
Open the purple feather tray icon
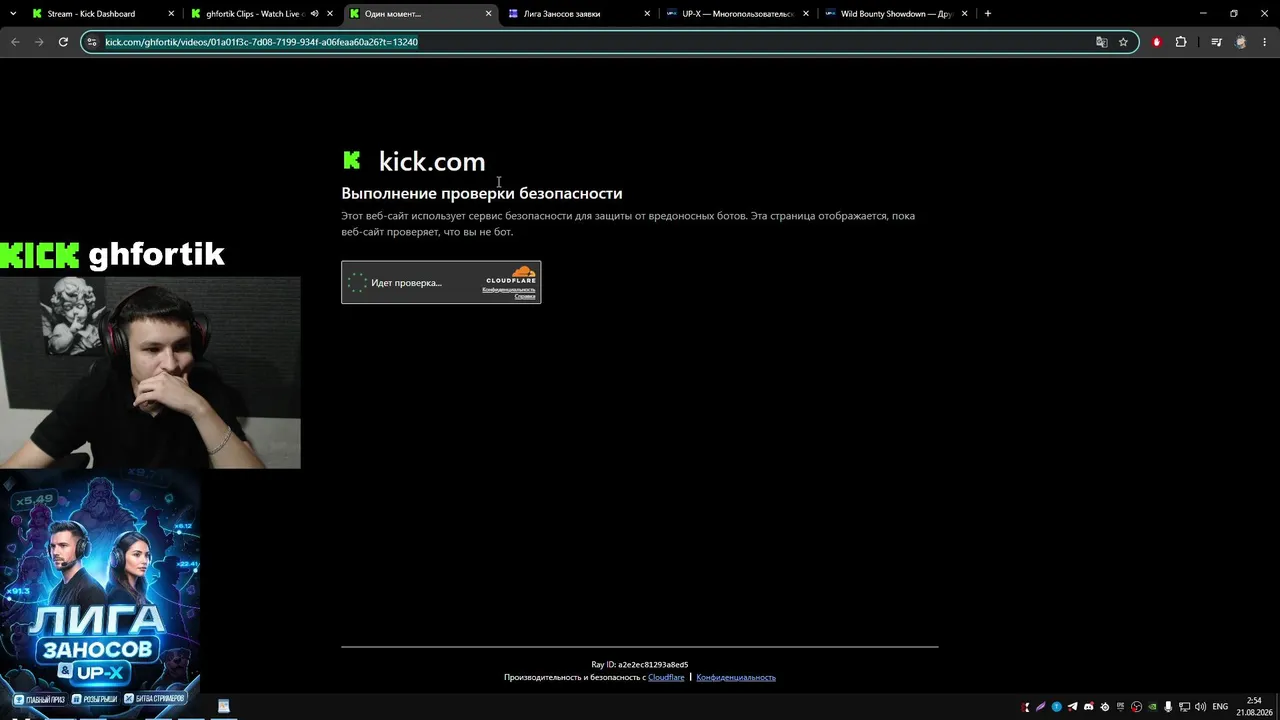pos(1041,707)
